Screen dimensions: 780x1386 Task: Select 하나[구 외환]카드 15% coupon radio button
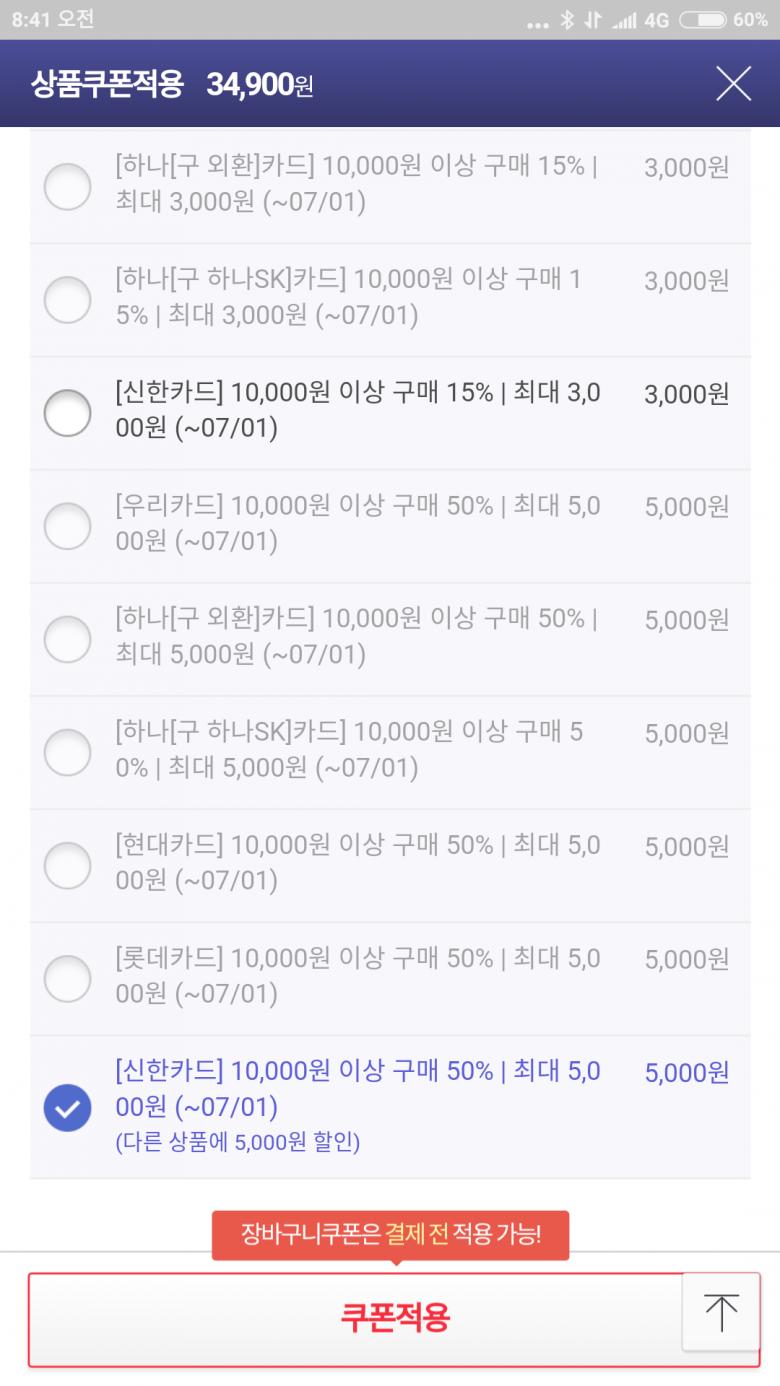(x=68, y=186)
